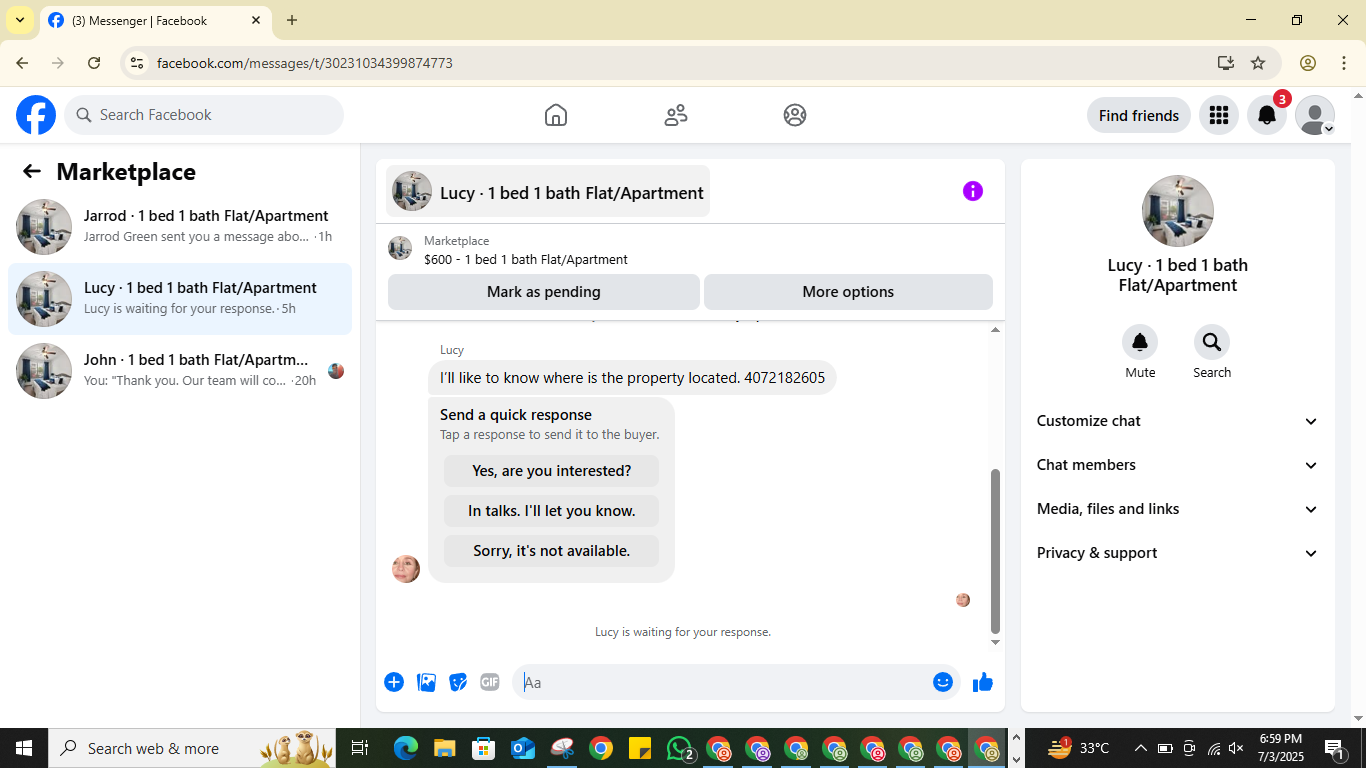
Task: Open Chrome tab search dropdown
Action: (20, 20)
